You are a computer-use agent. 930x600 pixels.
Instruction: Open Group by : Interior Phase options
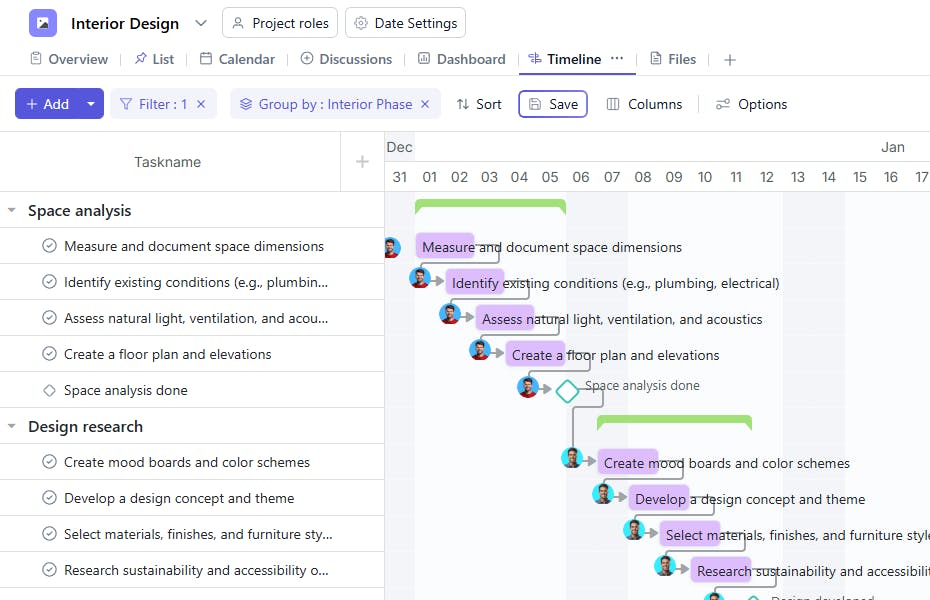pos(326,104)
